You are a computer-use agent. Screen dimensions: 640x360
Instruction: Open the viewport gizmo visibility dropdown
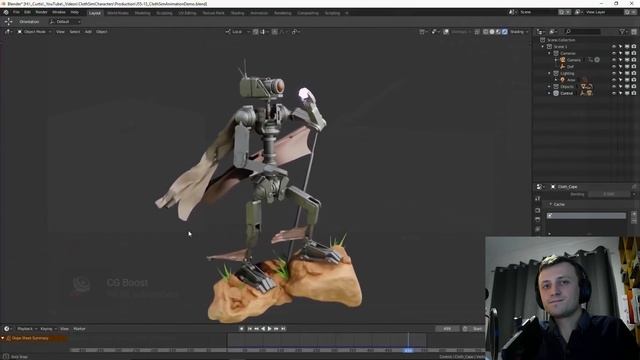coord(436,31)
